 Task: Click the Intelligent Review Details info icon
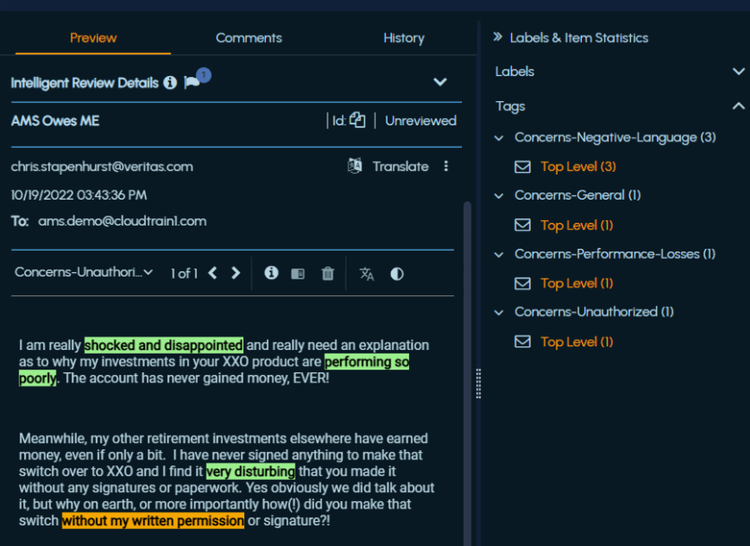pos(170,83)
